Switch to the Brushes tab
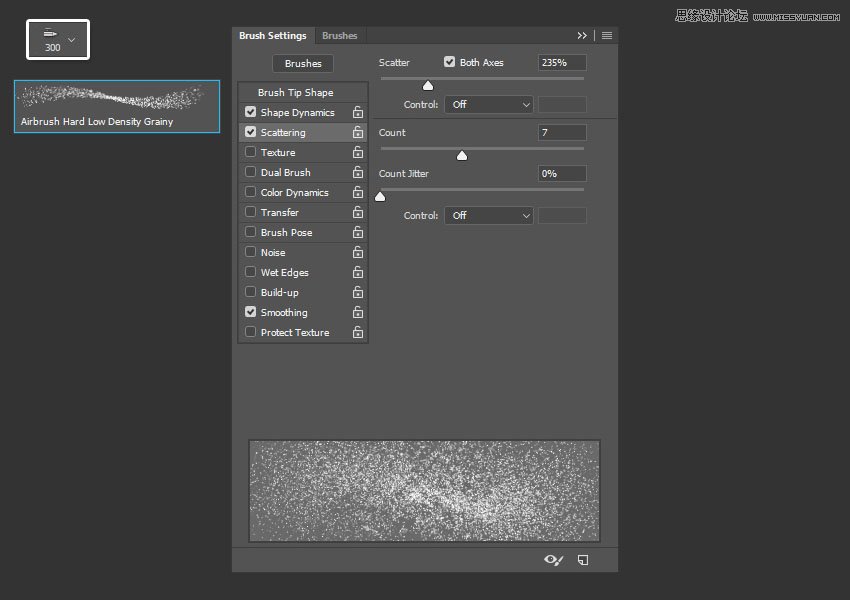The image size is (850, 600). 339,36
